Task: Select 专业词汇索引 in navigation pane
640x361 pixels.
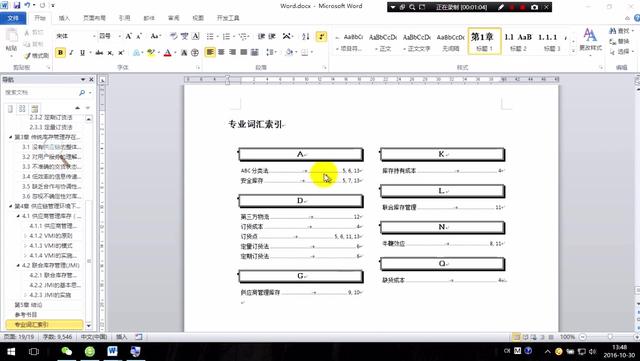Action: point(44,325)
